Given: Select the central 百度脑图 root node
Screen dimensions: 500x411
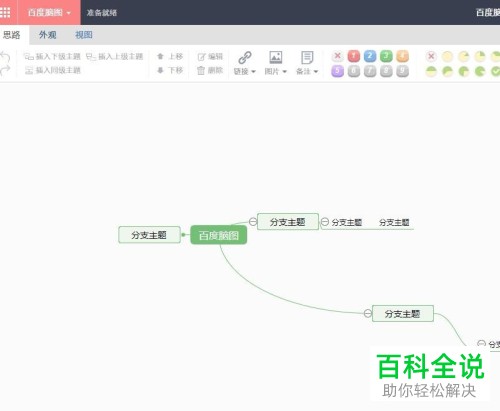Looking at the screenshot, I should pos(219,235).
